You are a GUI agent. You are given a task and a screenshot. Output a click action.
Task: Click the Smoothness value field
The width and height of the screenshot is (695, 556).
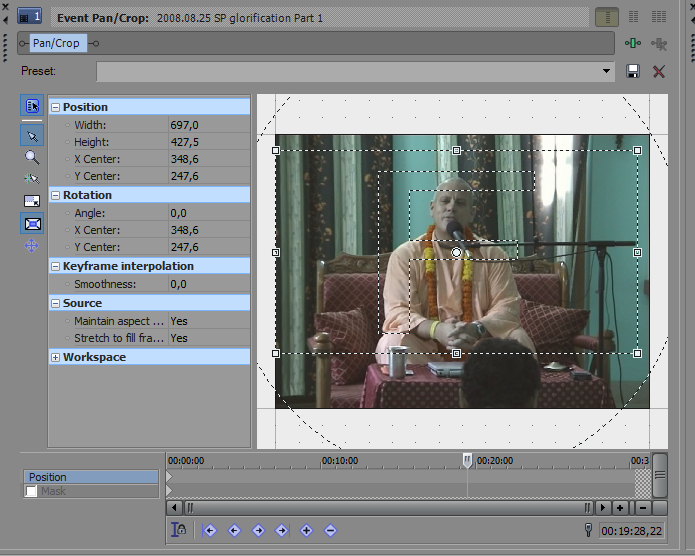(209, 284)
